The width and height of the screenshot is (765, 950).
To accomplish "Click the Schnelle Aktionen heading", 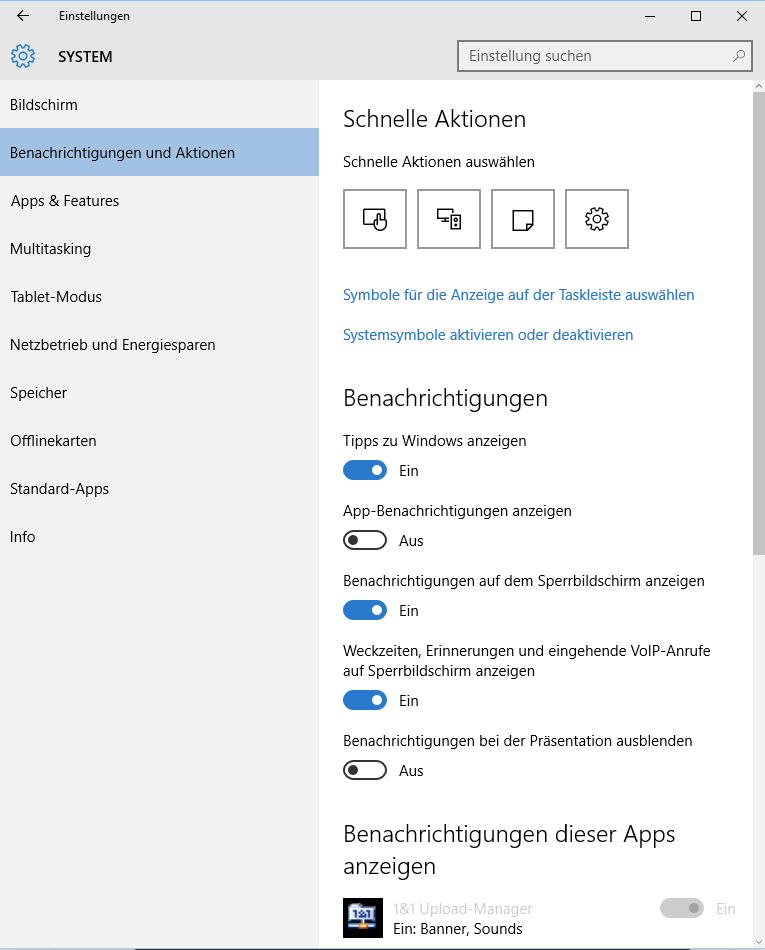I will point(434,119).
